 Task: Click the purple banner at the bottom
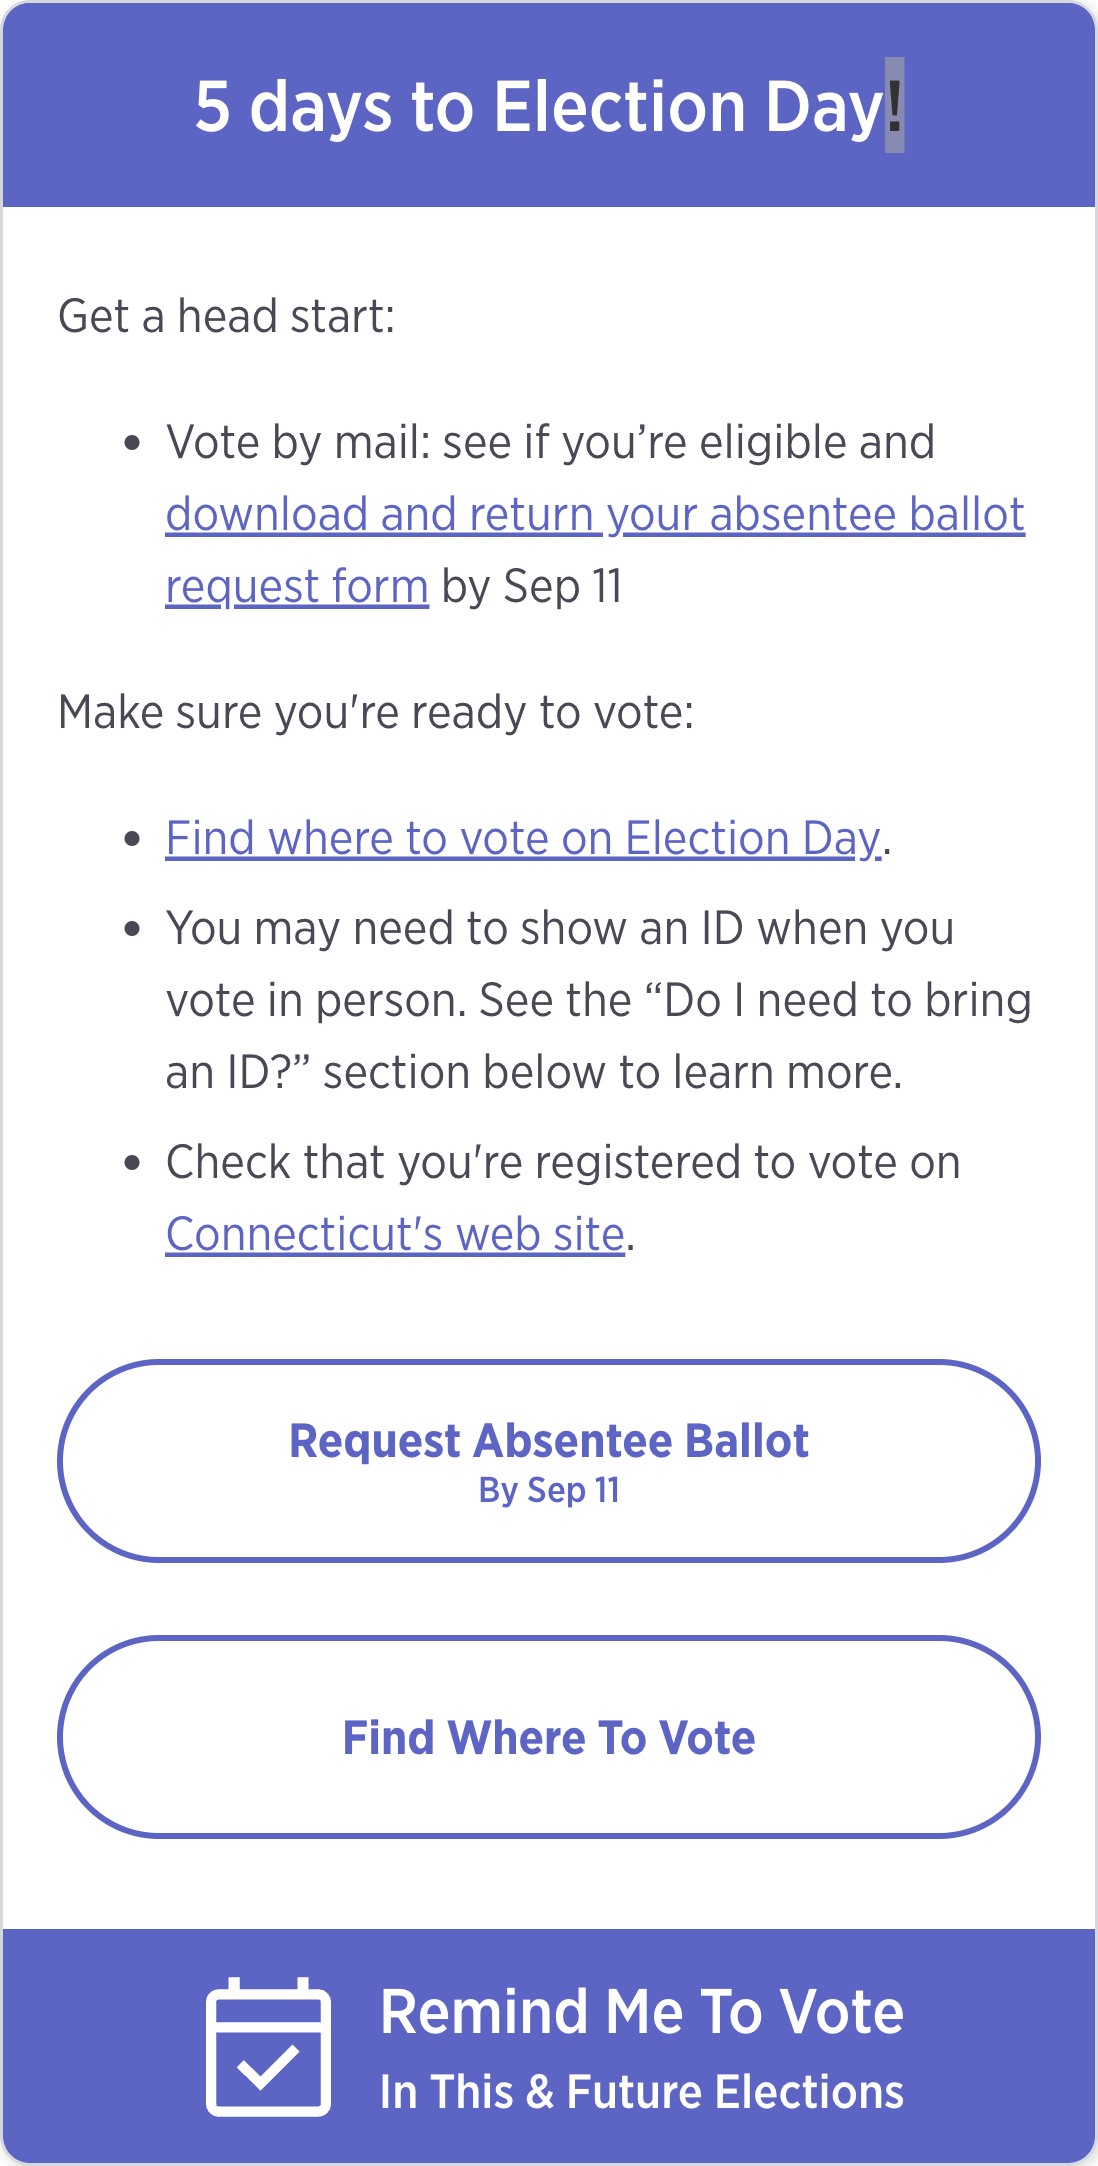click(x=549, y=2045)
